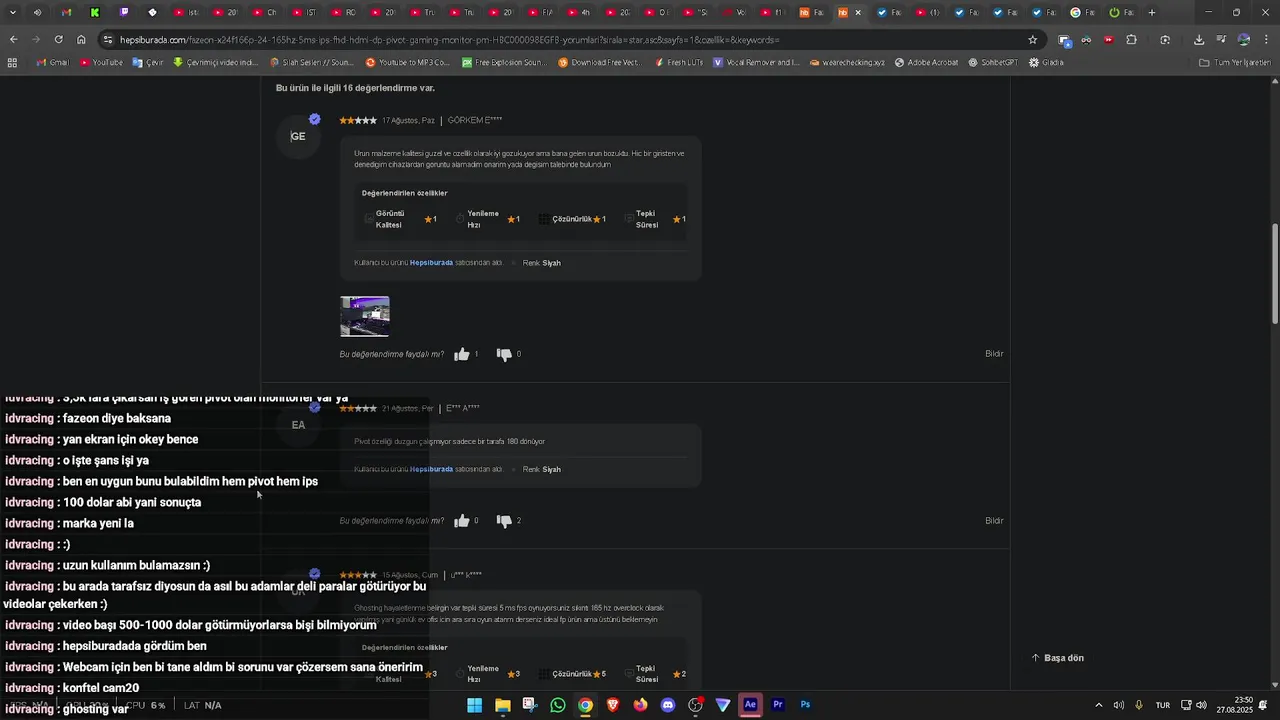Open the YouTube bookmark
Viewport: 1280px width, 720px height.
(x=101, y=62)
